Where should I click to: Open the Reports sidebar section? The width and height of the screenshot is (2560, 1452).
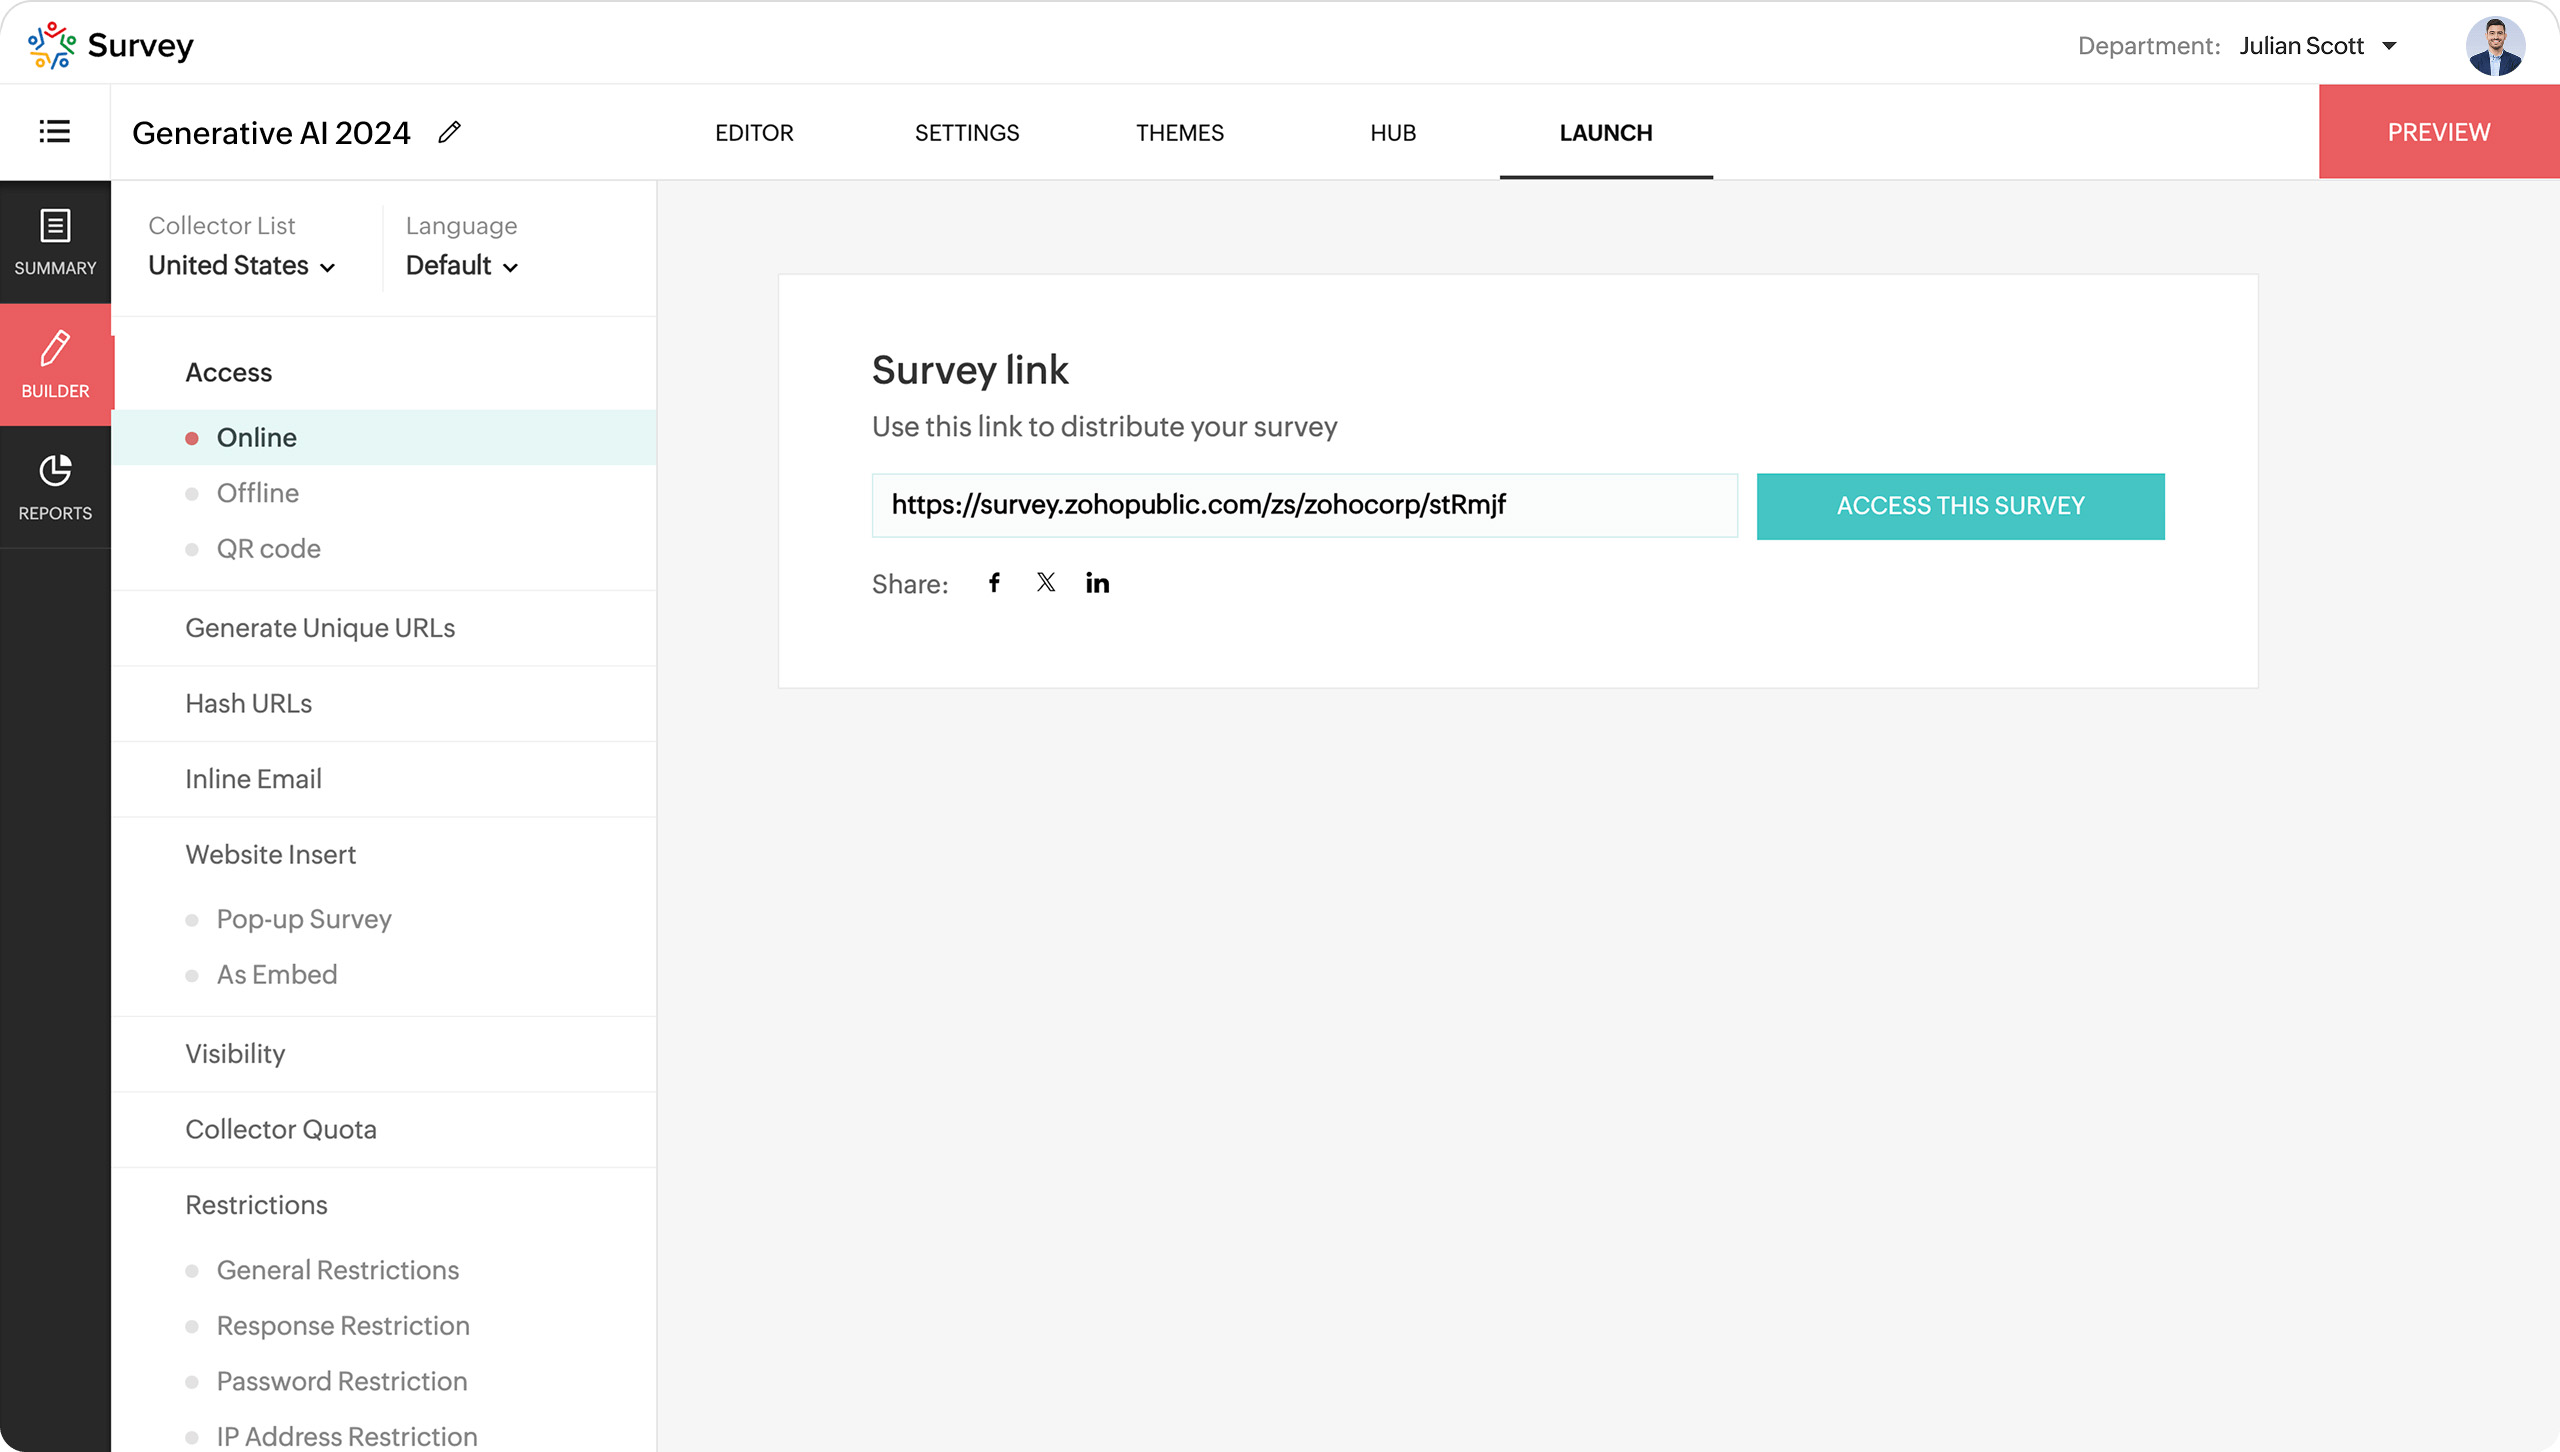[x=55, y=487]
